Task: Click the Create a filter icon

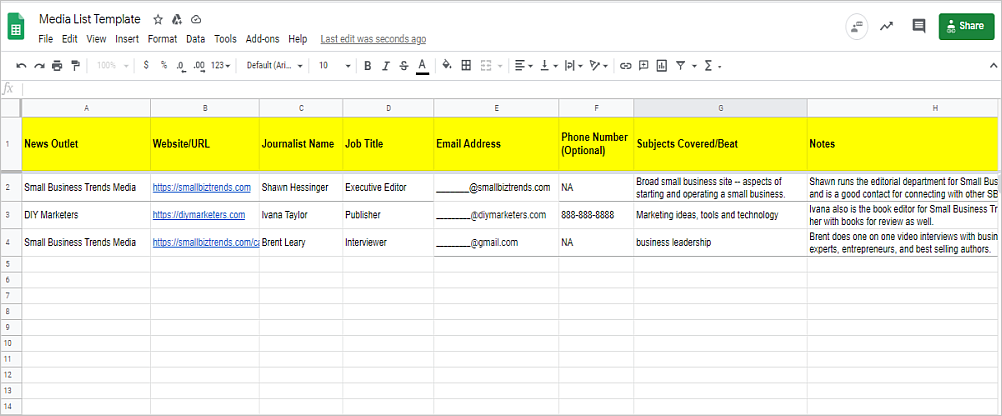Action: [x=681, y=65]
